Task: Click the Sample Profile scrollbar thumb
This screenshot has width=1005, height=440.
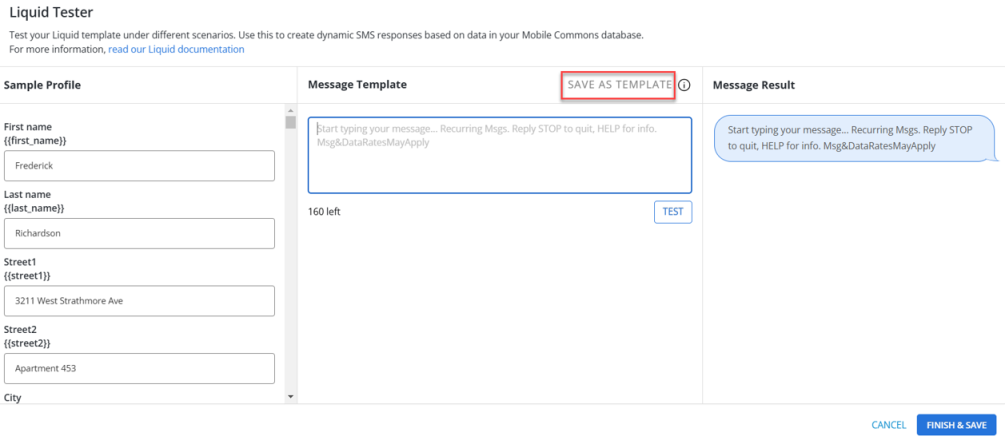Action: 291,123
